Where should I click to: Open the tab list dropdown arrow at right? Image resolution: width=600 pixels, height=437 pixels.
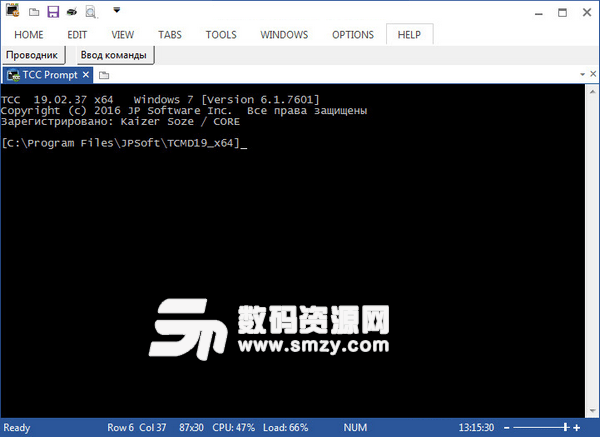[x=582, y=74]
